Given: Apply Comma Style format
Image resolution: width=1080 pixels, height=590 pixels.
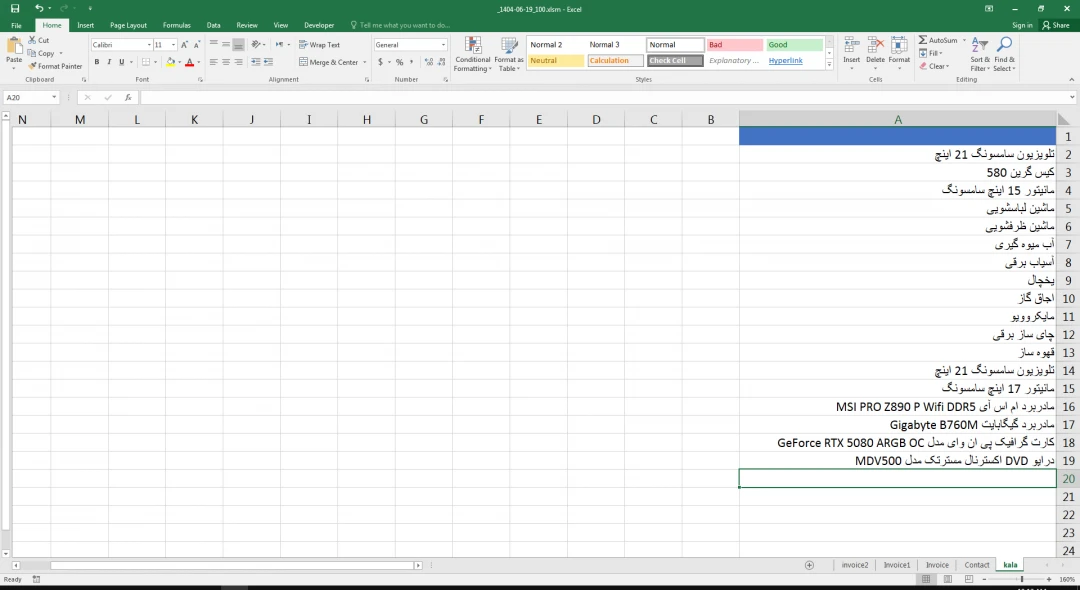Looking at the screenshot, I should pyautogui.click(x=412, y=62).
